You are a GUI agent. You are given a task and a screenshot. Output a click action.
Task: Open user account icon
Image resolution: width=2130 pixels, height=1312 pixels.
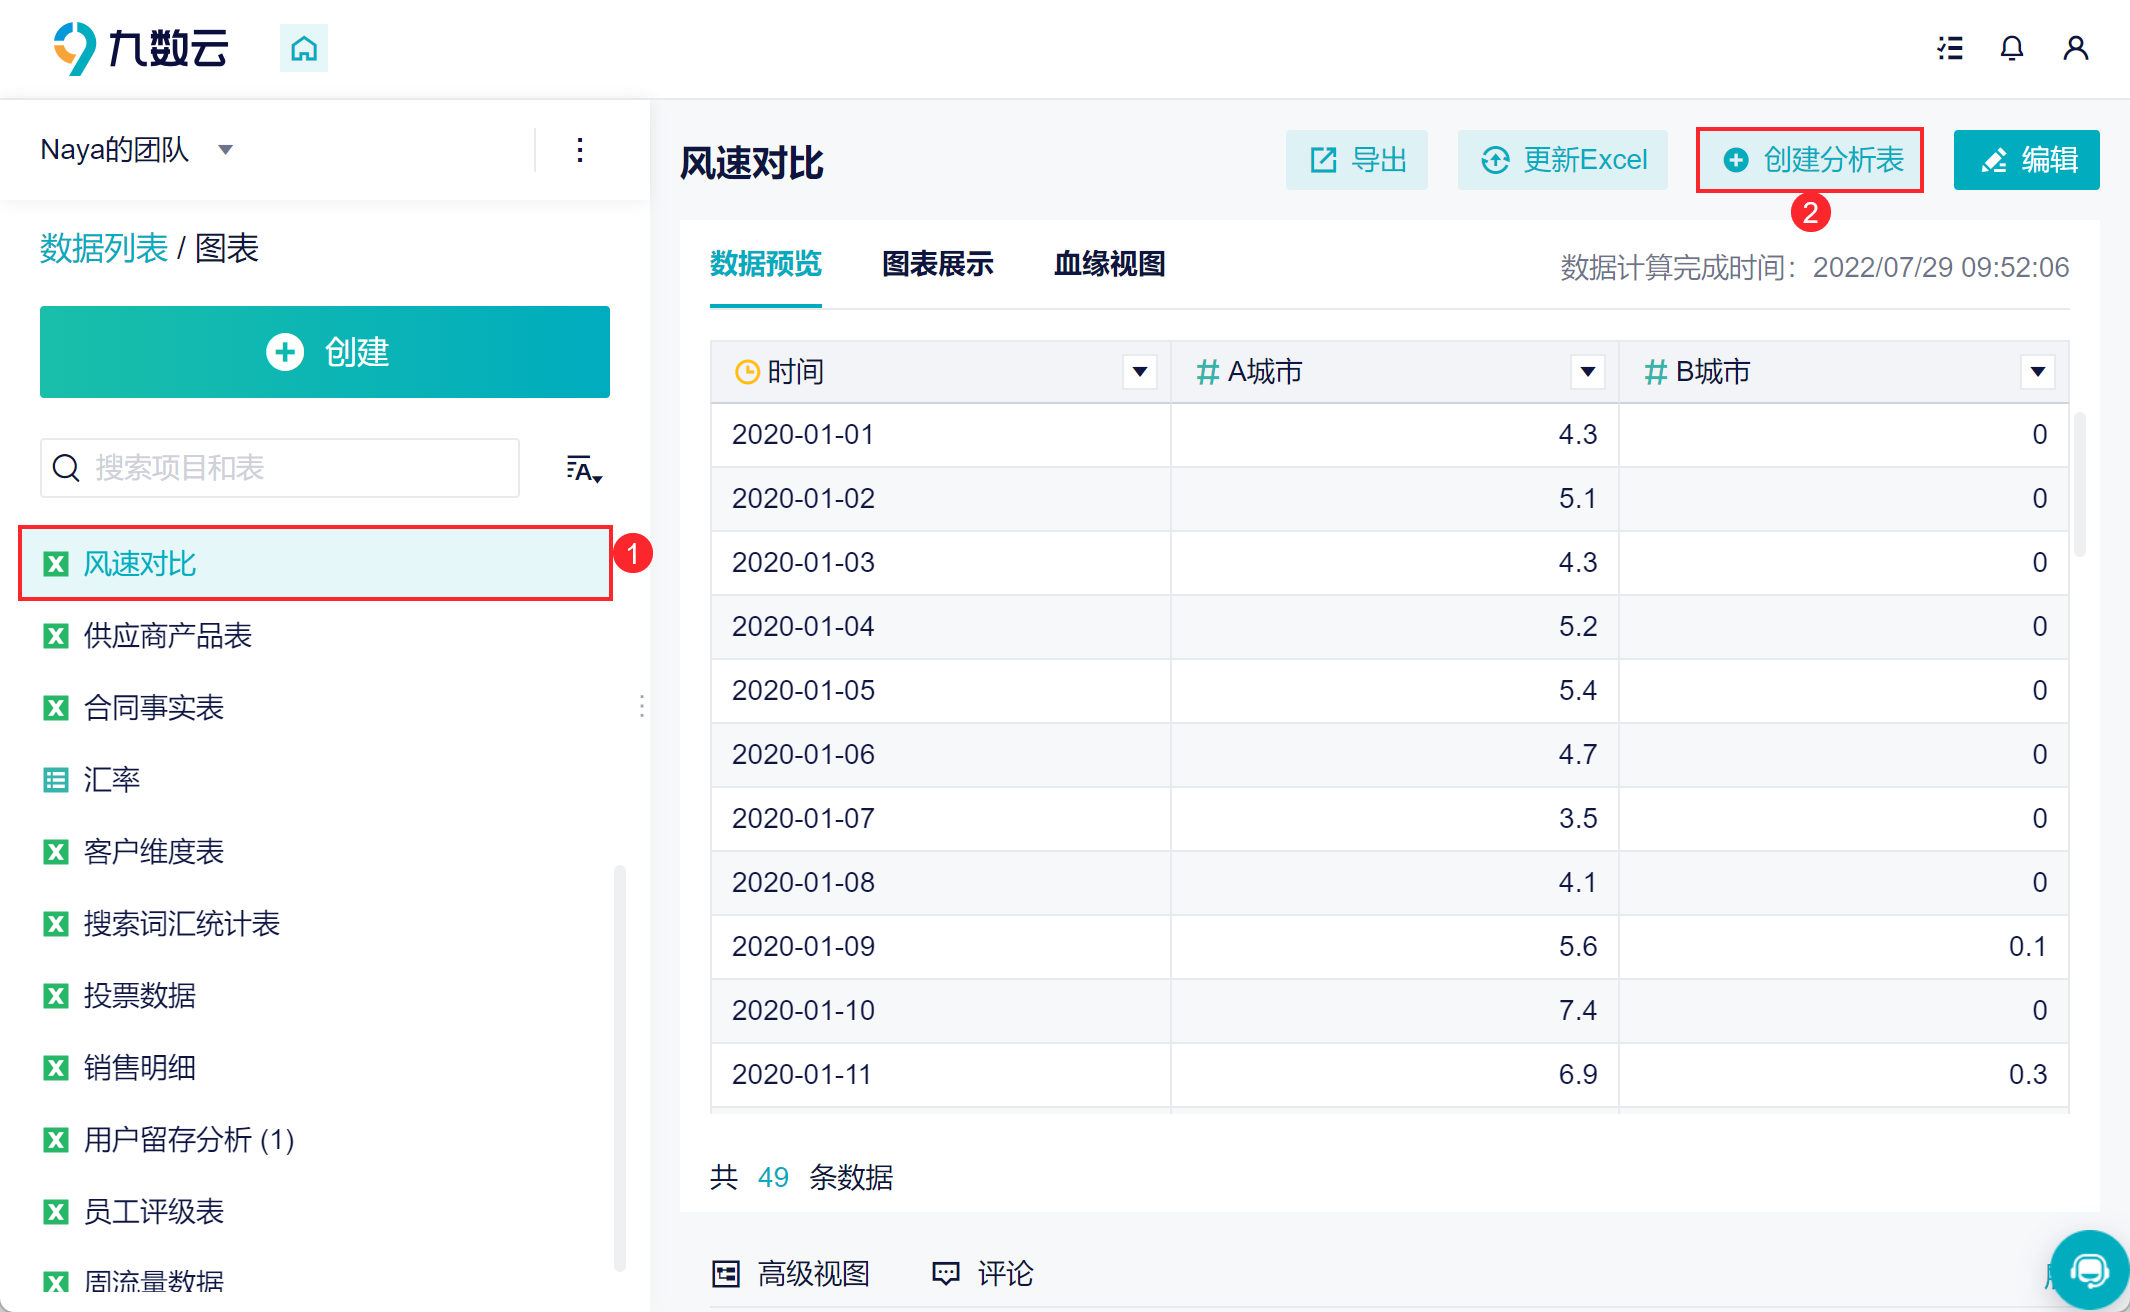[x=2076, y=48]
